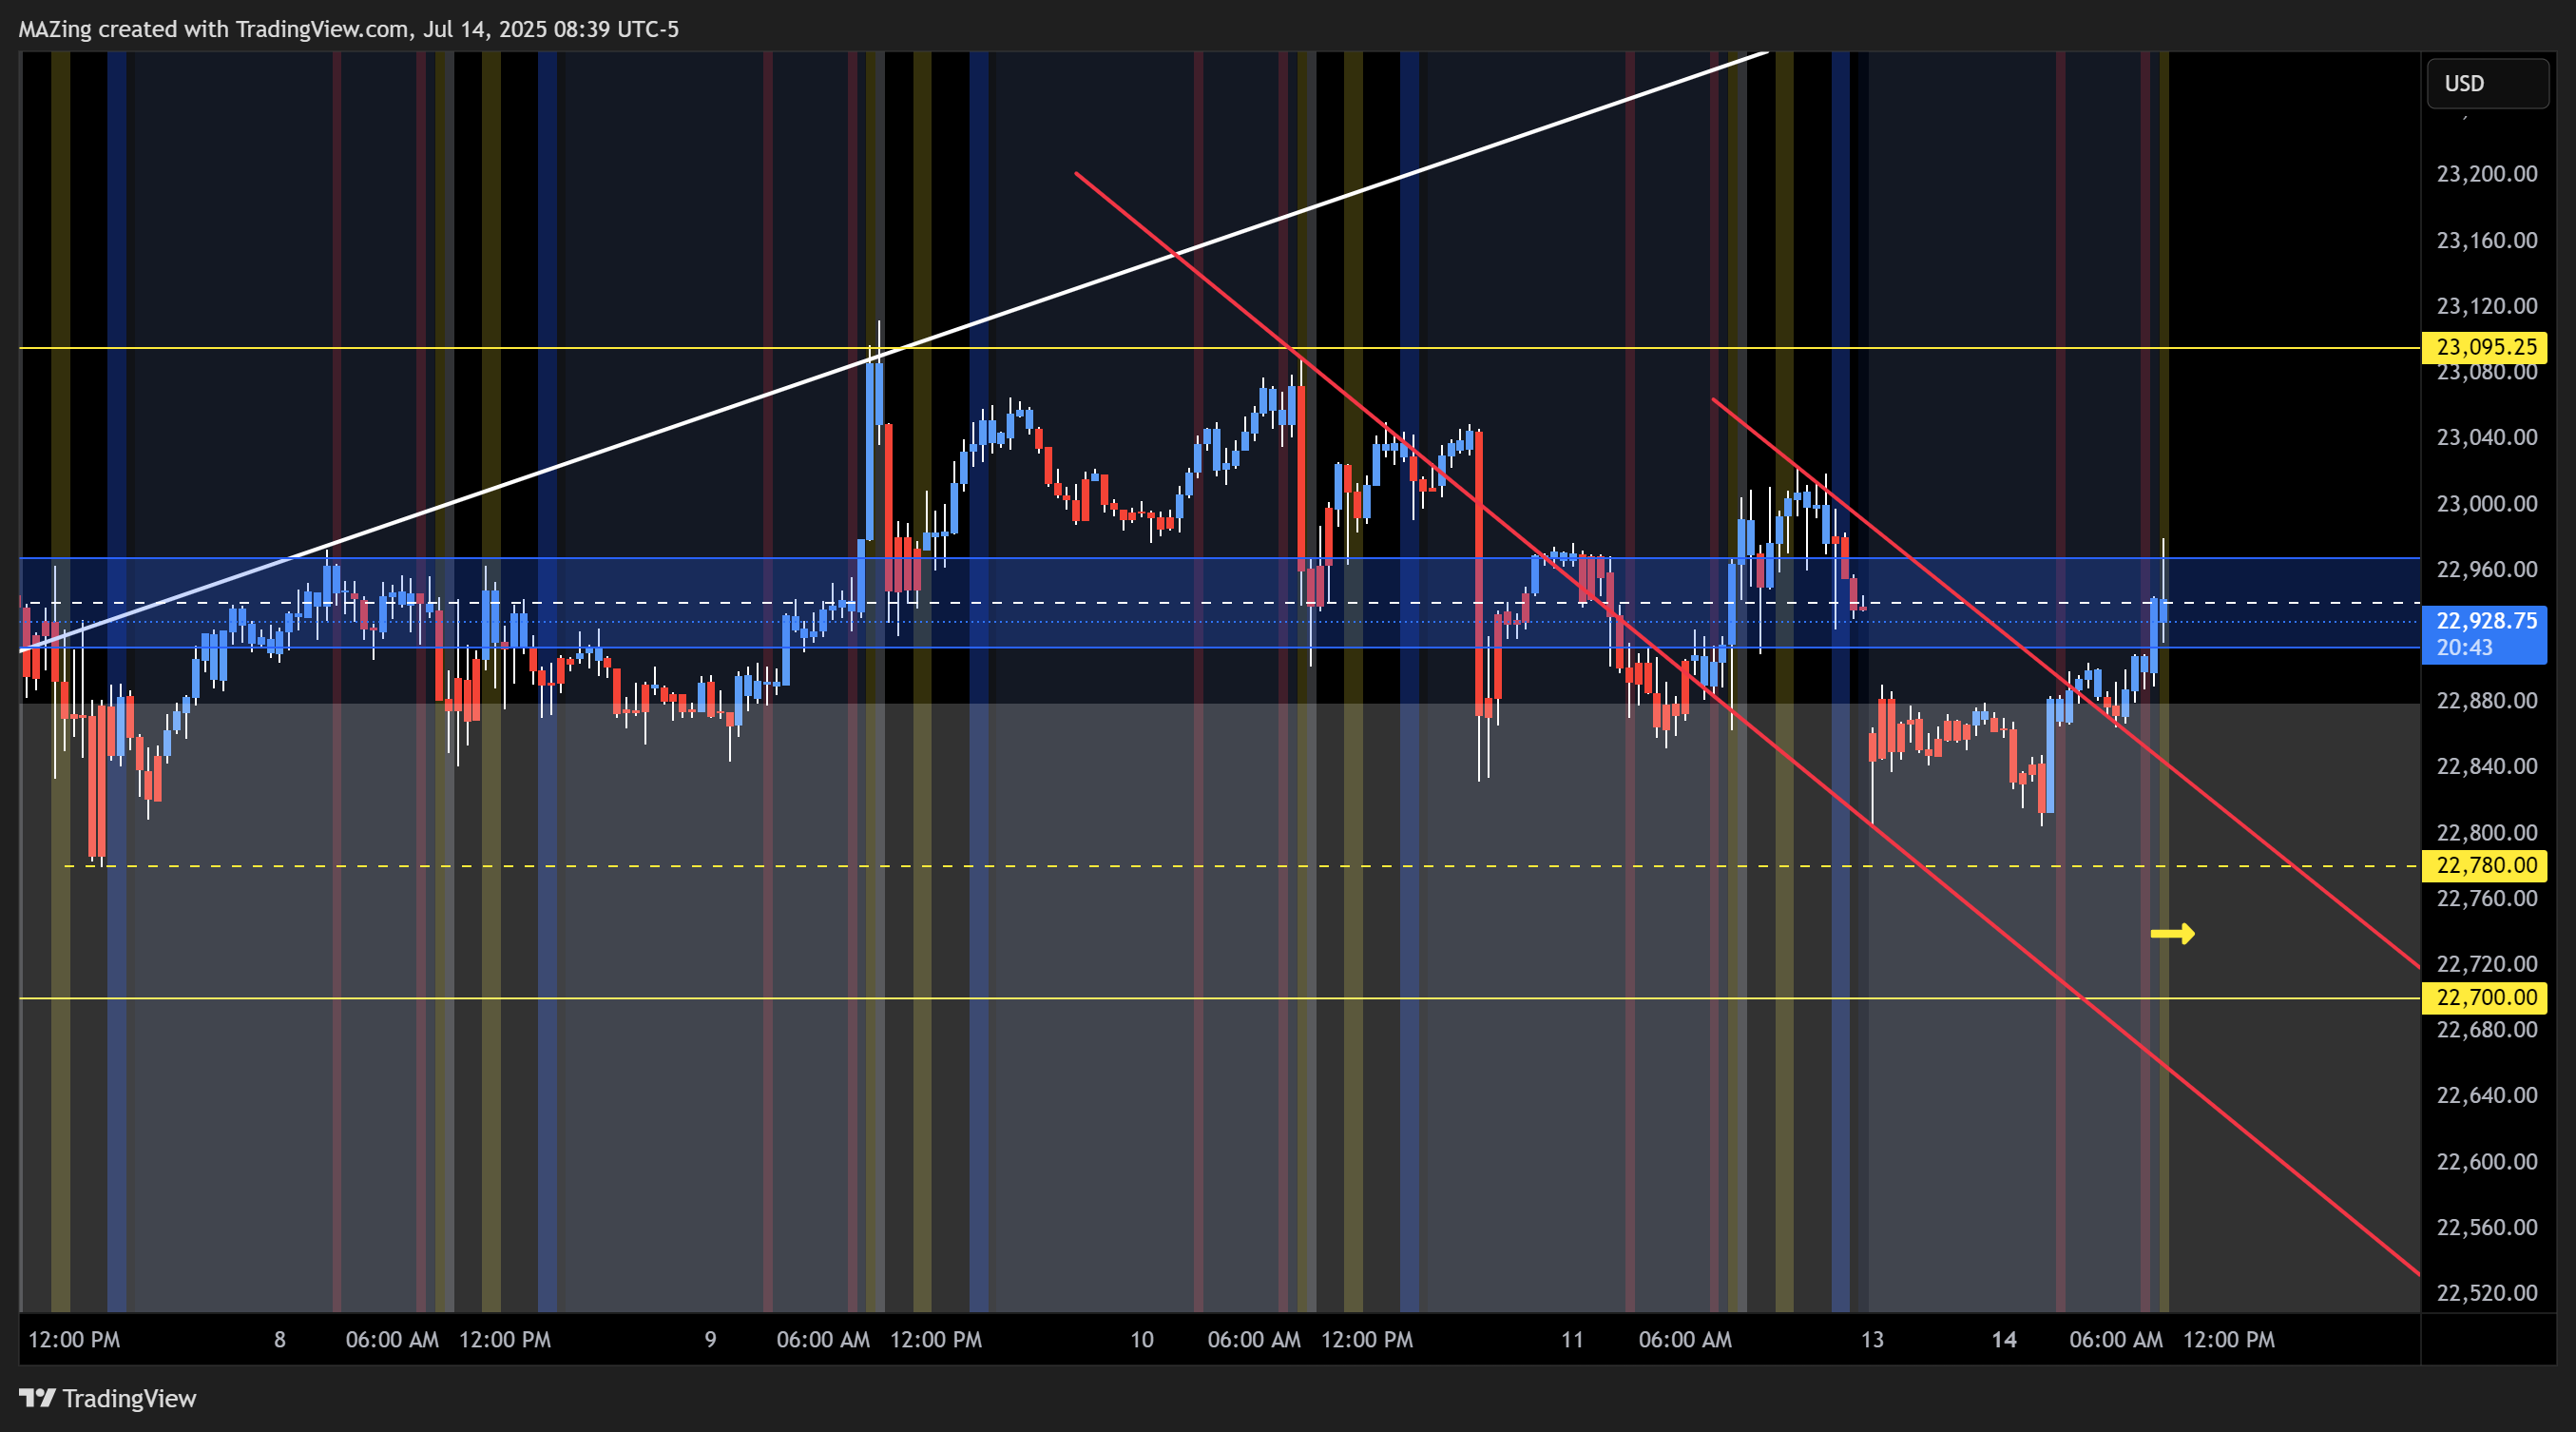Click the last 12:00 PM time label after 14
The width and height of the screenshot is (2576, 1432).
(x=2229, y=1339)
